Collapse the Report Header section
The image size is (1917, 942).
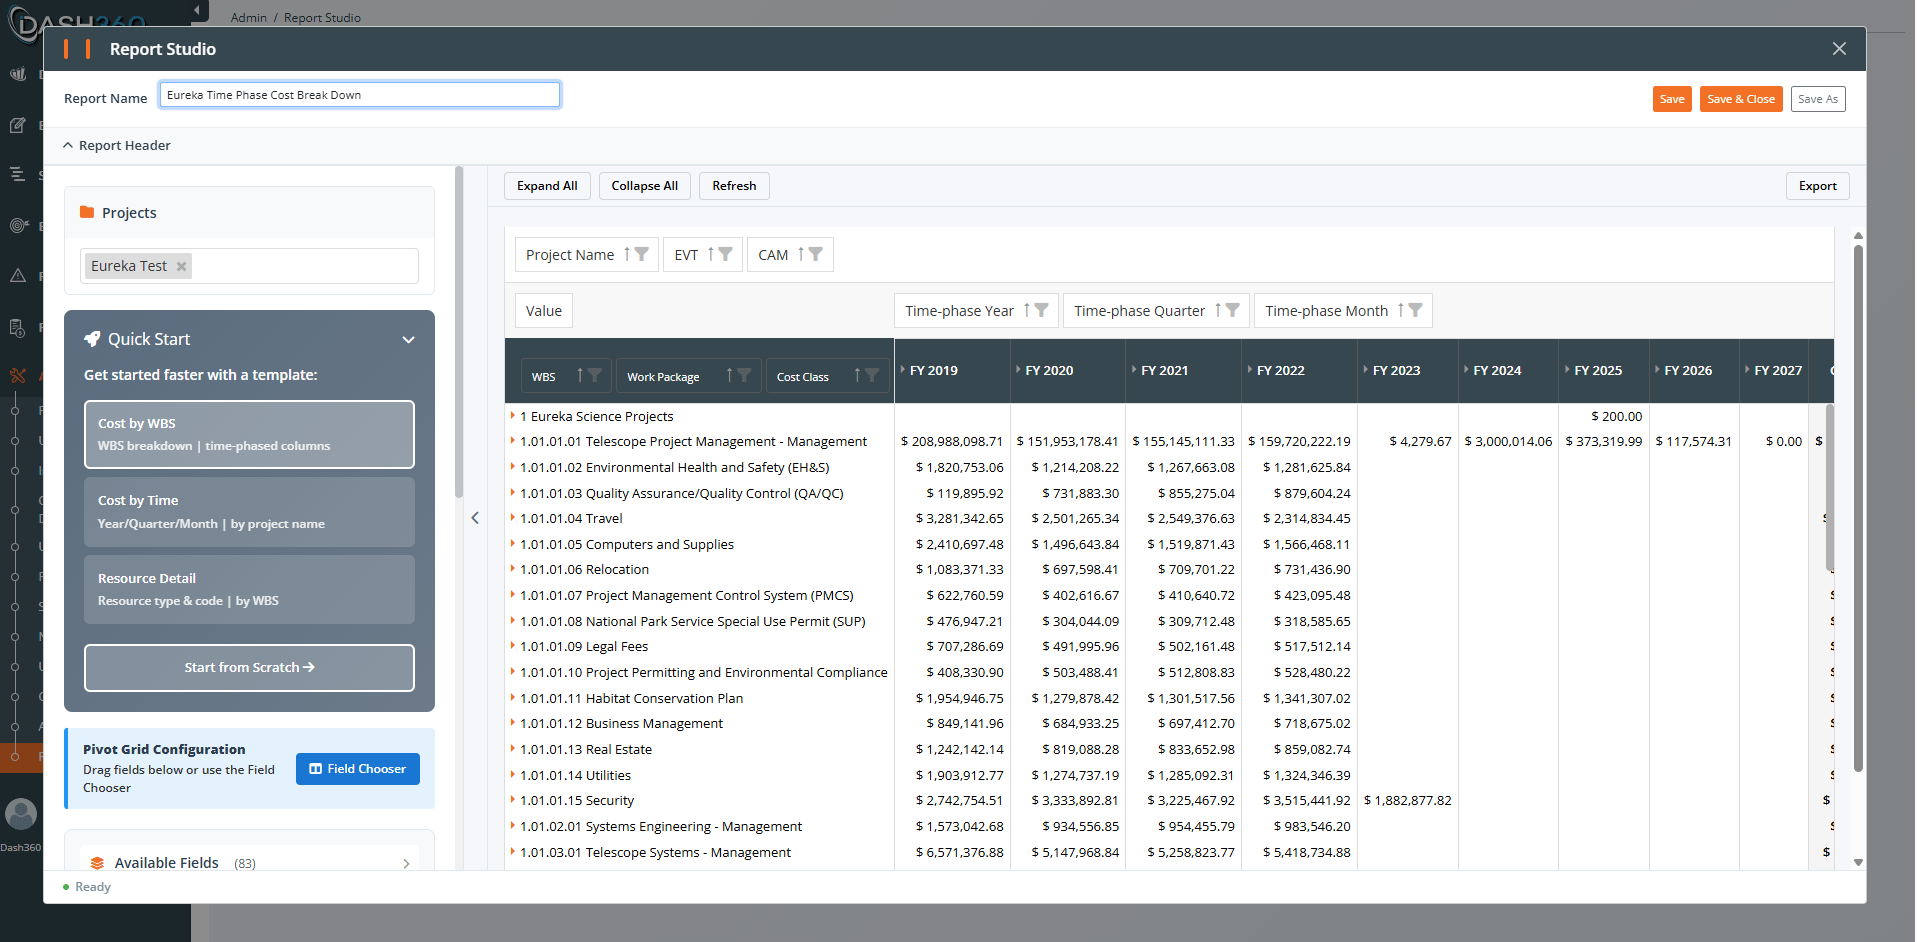pos(68,145)
